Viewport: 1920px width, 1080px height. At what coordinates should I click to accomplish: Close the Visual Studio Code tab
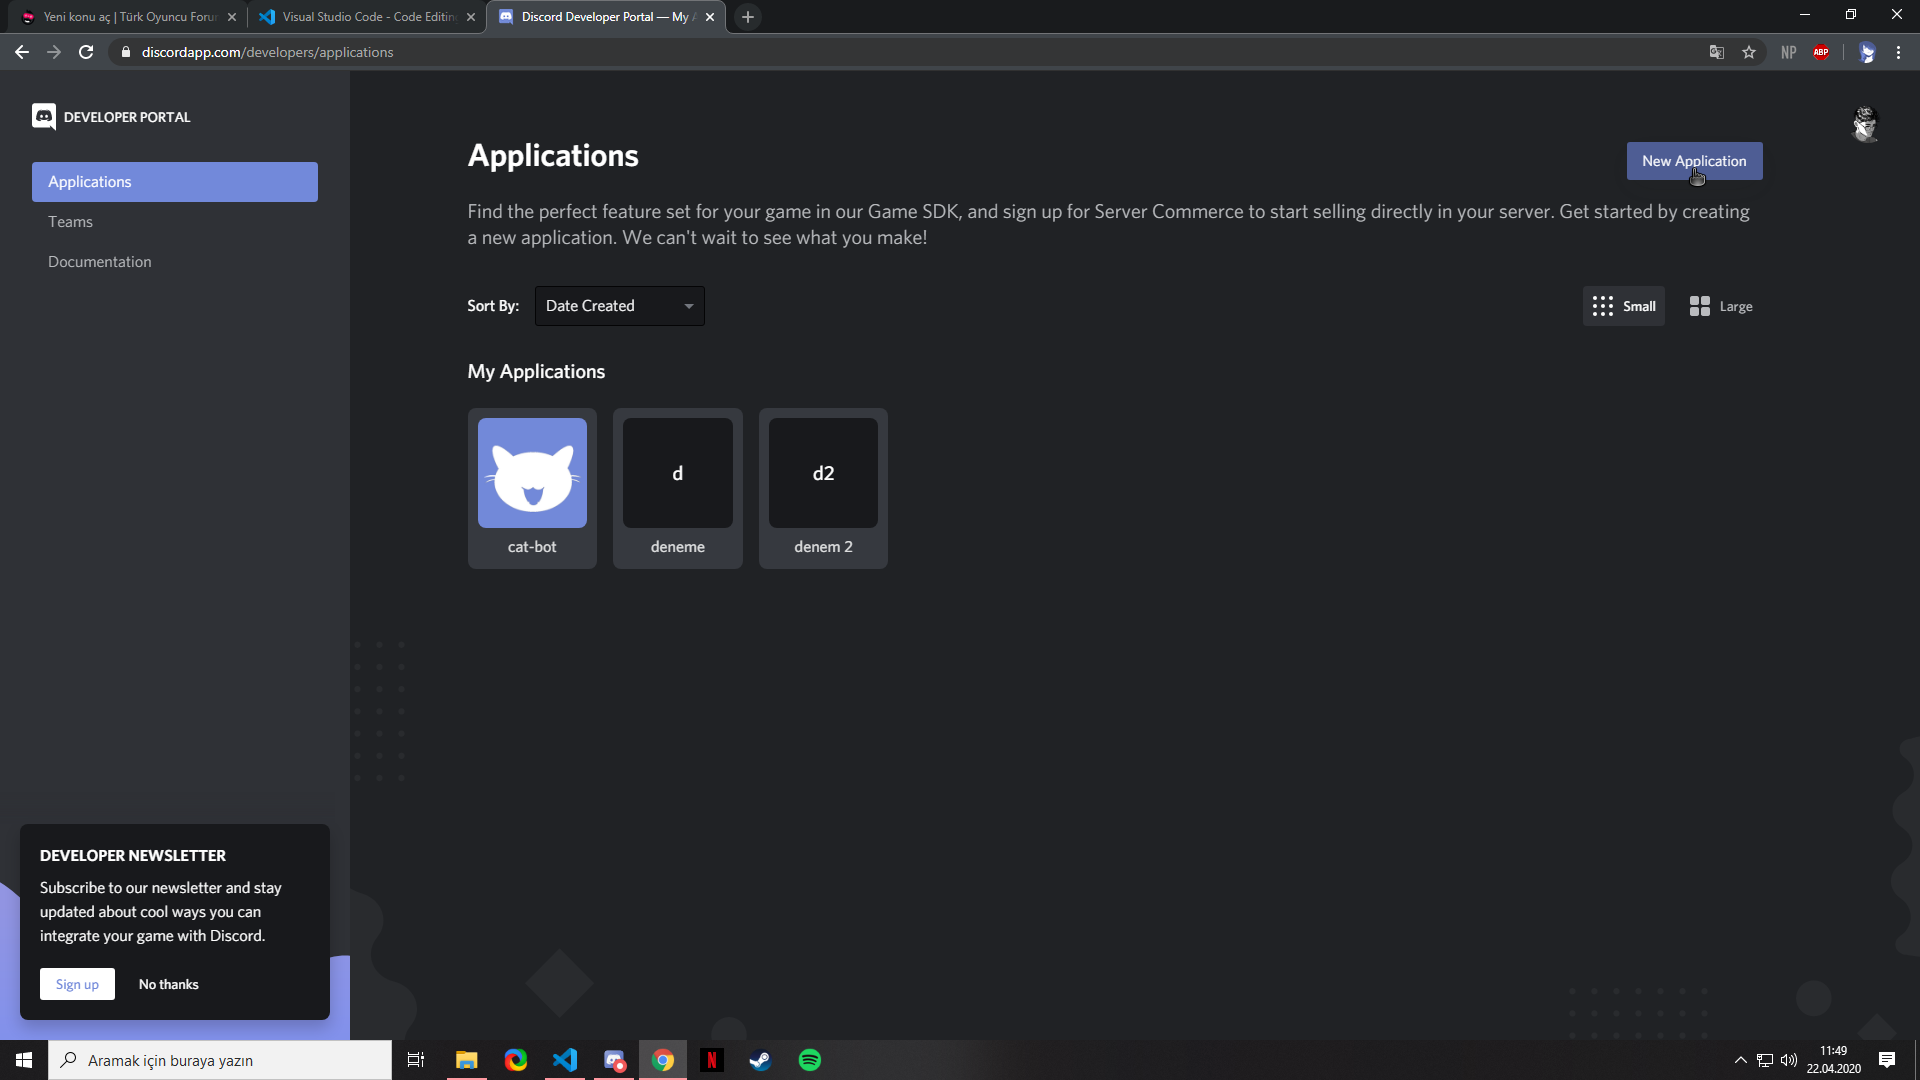(471, 17)
